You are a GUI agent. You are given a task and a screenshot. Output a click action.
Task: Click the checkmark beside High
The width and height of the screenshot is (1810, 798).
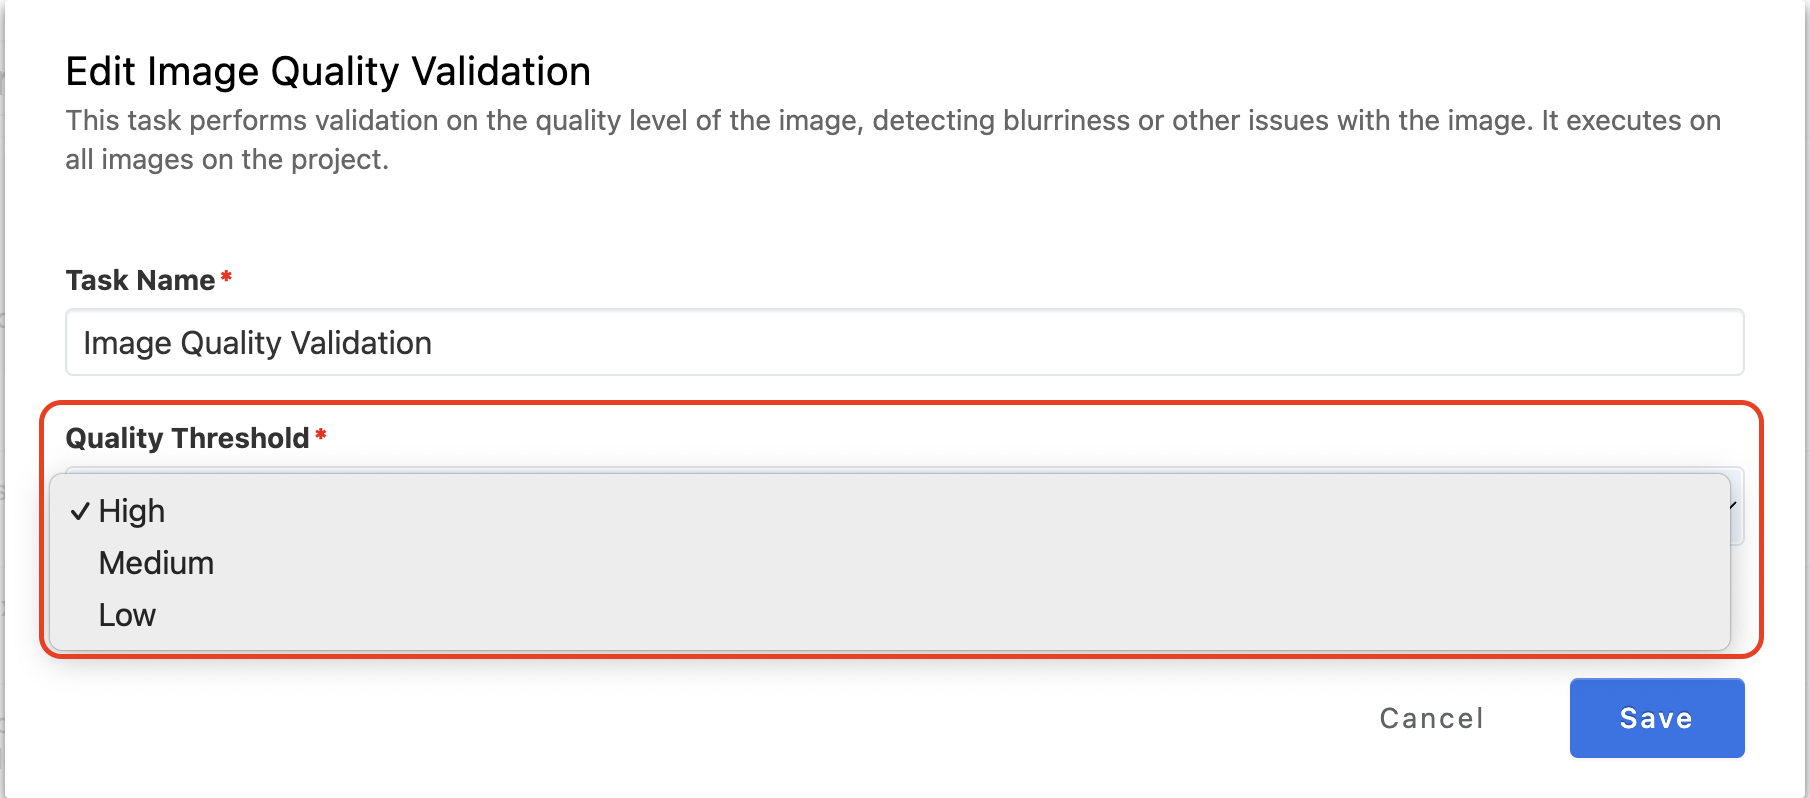coord(80,512)
